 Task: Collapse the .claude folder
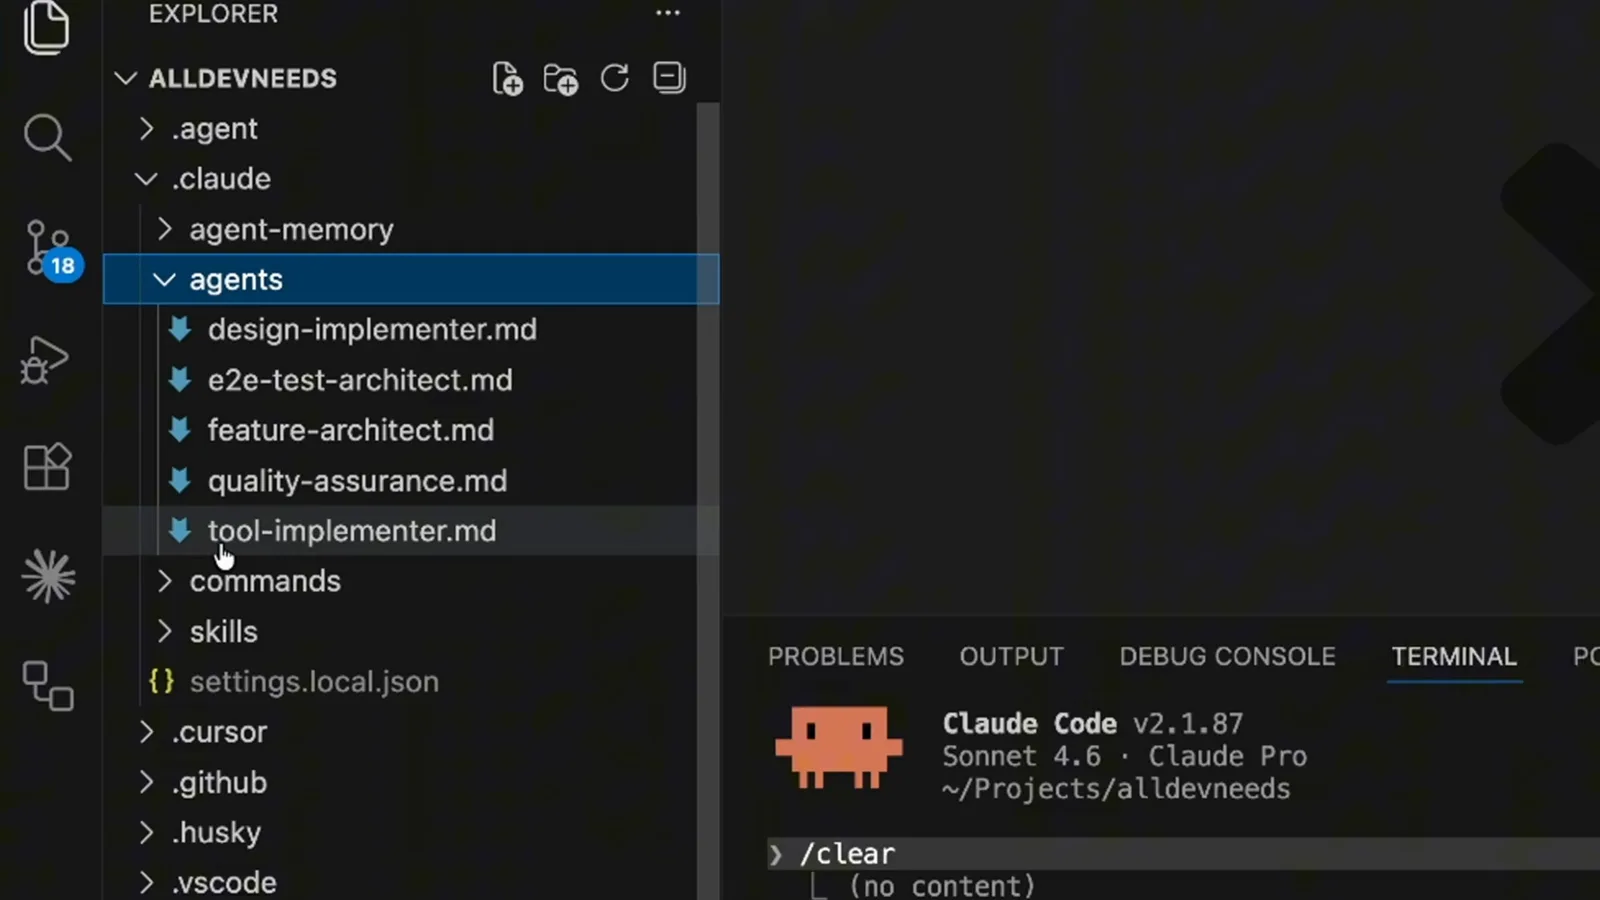pos(147,178)
